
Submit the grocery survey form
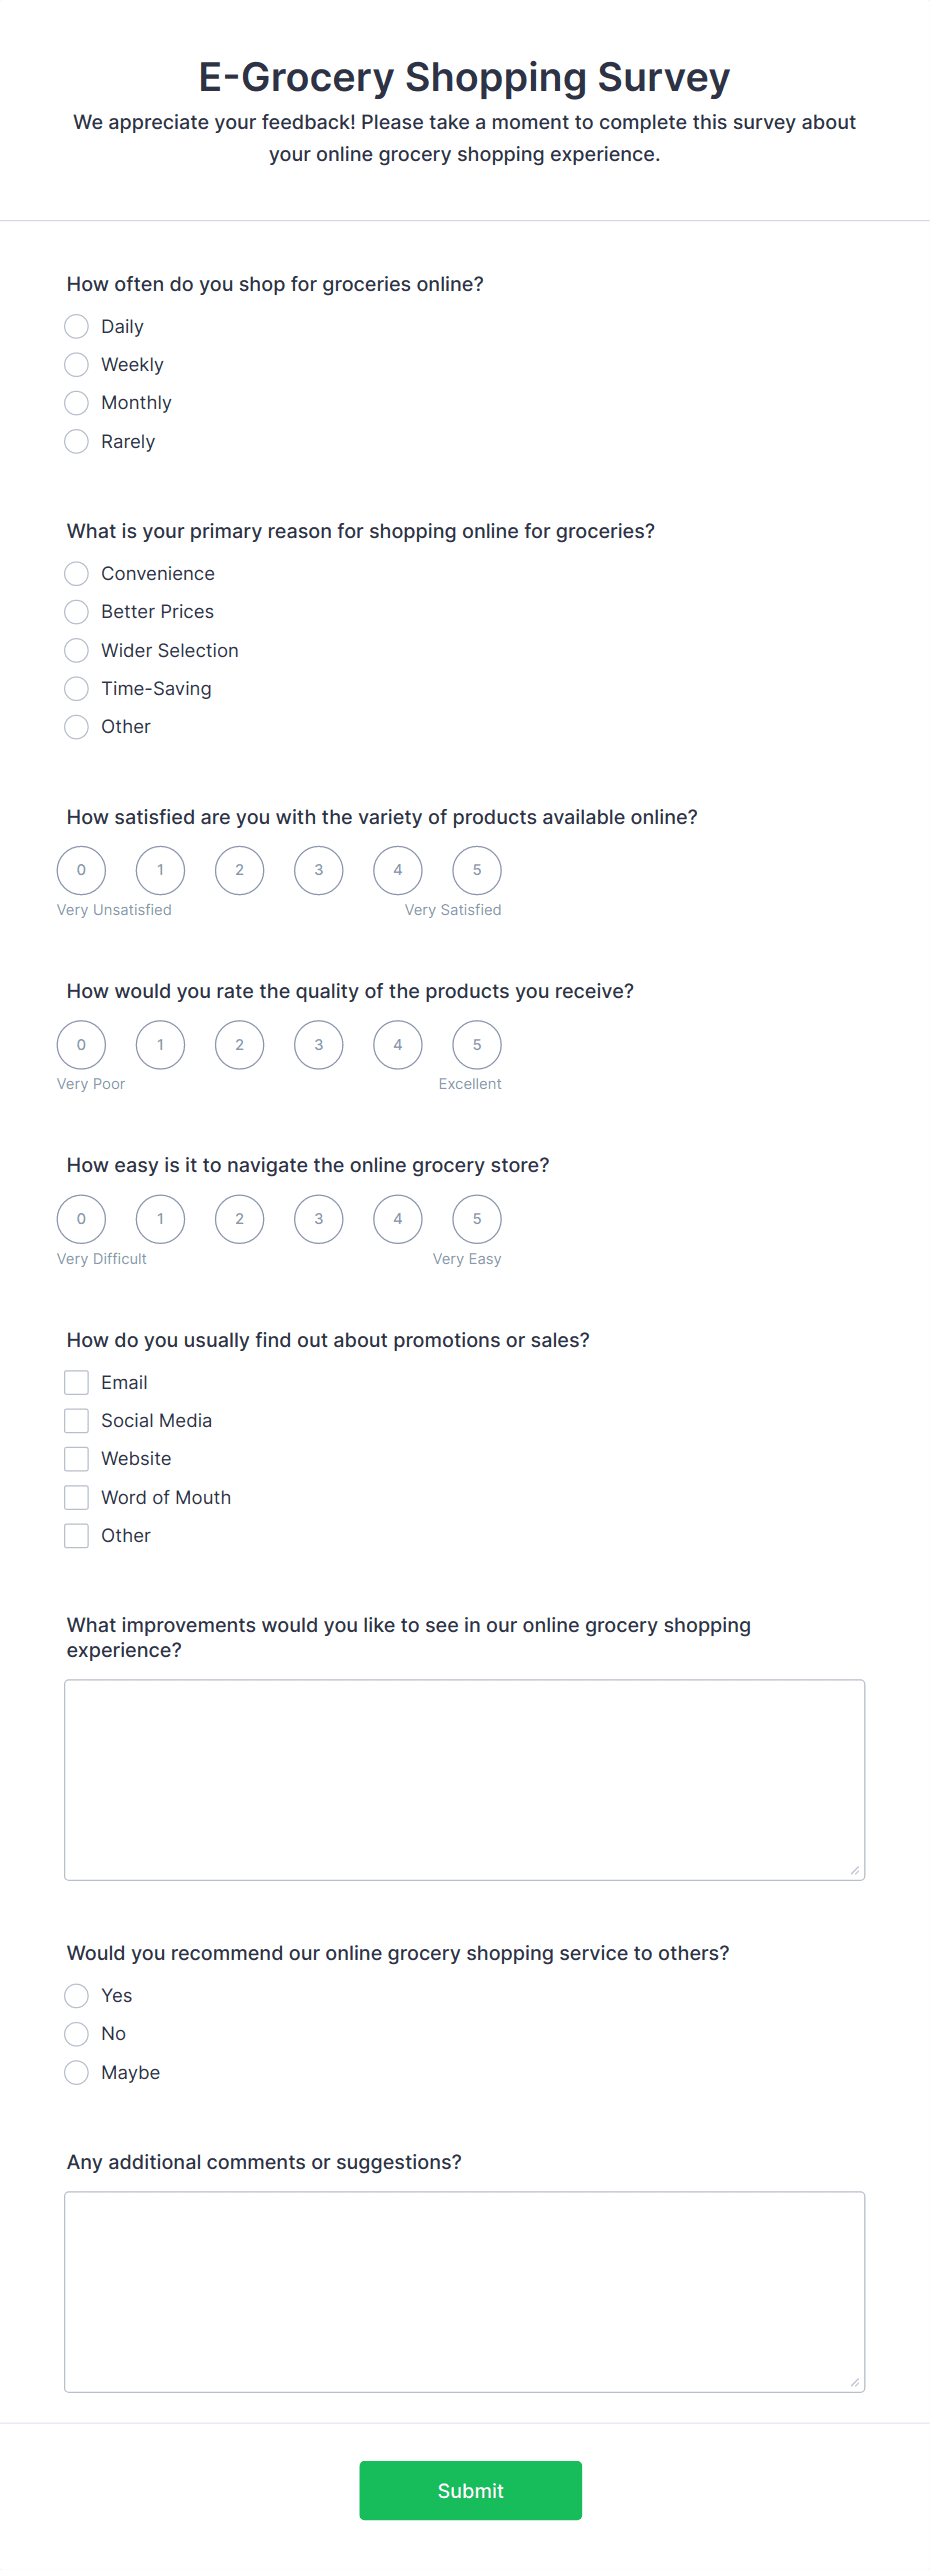coord(471,2491)
